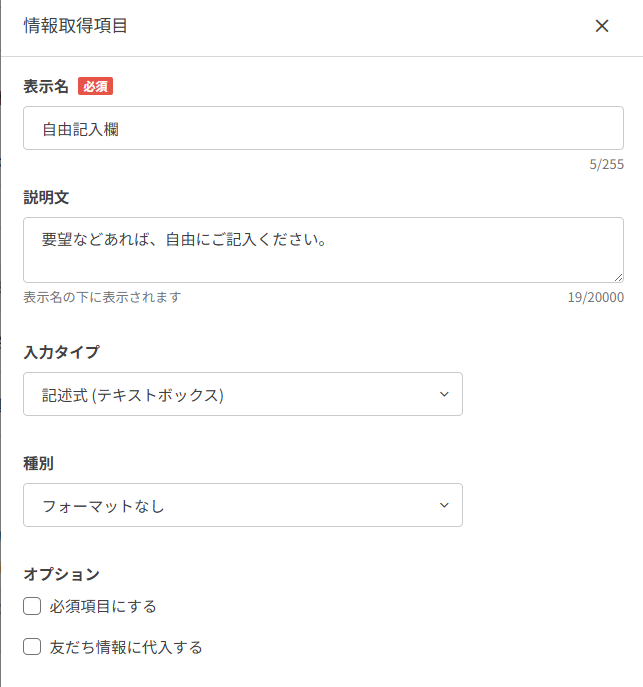The height and width of the screenshot is (687, 643).
Task: Click the 友だち情報に代入する label text
Action: tap(126, 647)
